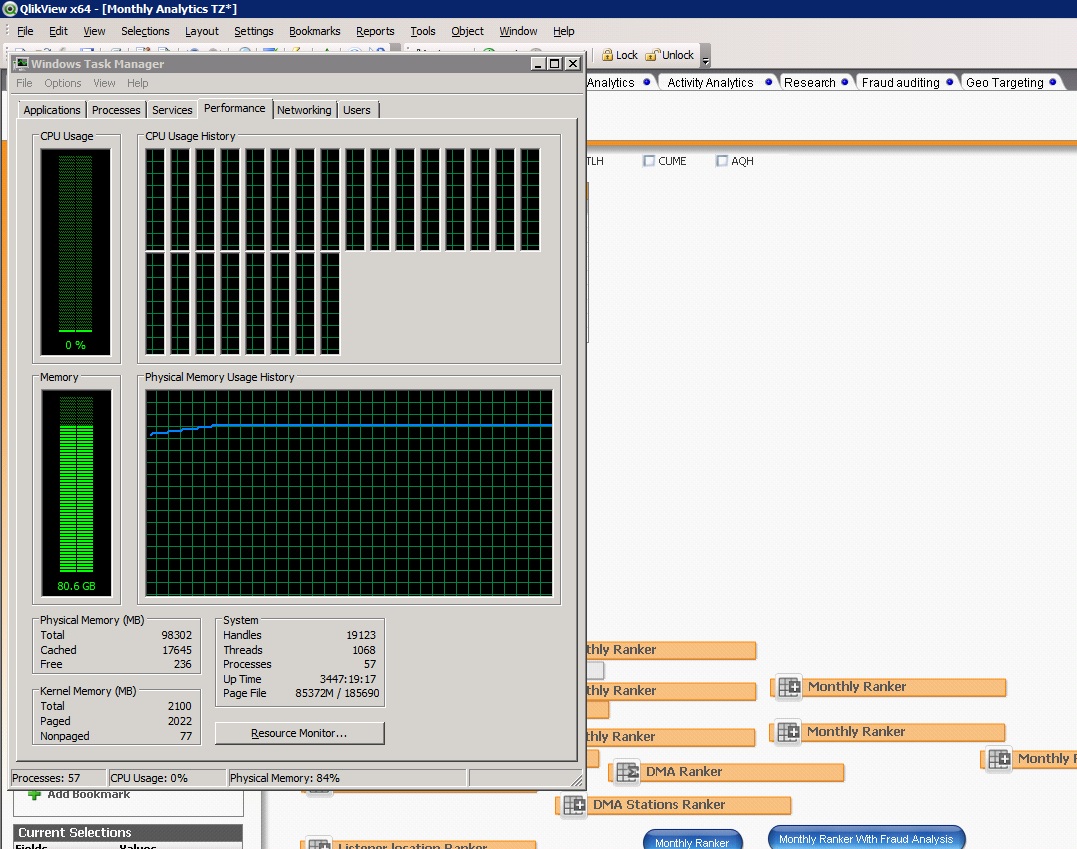This screenshot has height=849, width=1077.
Task: Click the Lock padlock icon in the toolbar
Action: 606,55
